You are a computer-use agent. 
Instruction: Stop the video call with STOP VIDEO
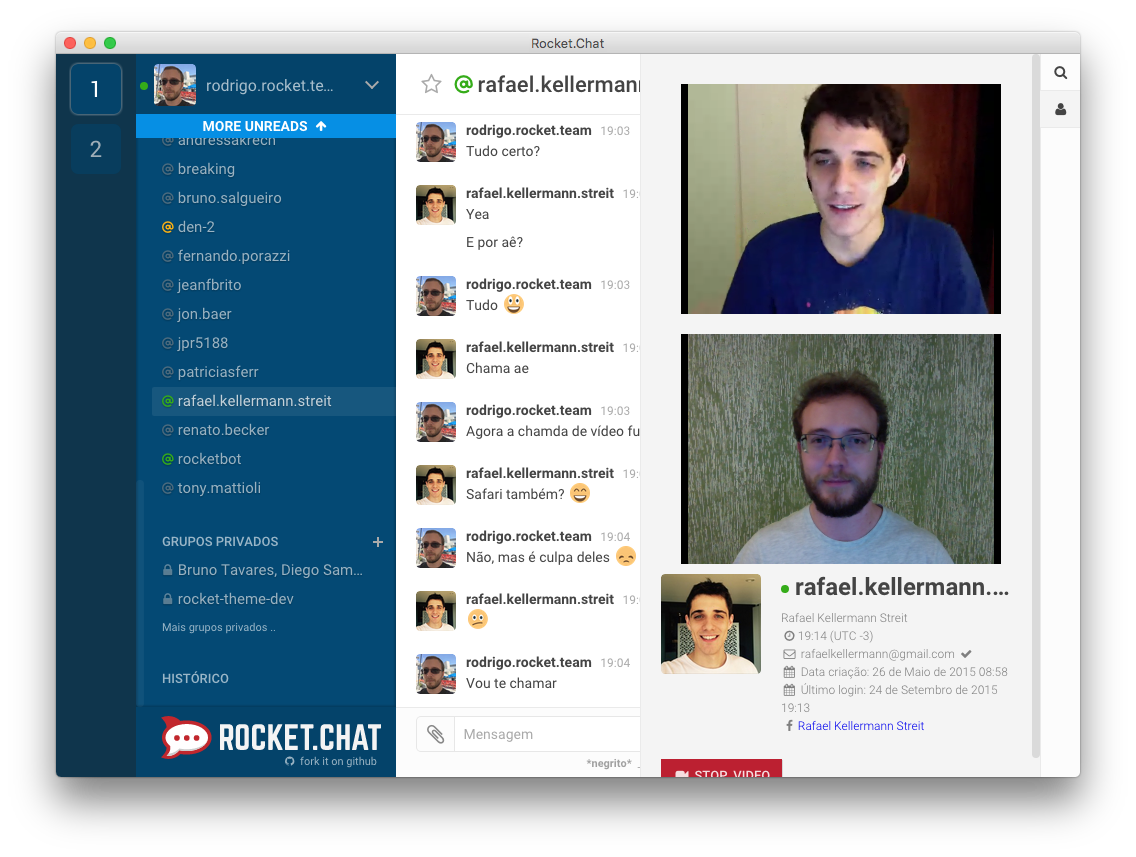pos(721,769)
